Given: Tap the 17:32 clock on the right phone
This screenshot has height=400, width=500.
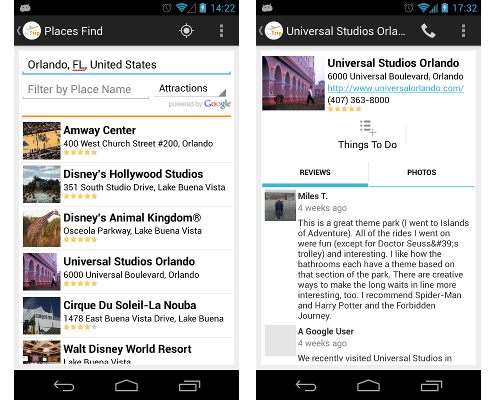Looking at the screenshot, I should [x=465, y=8].
